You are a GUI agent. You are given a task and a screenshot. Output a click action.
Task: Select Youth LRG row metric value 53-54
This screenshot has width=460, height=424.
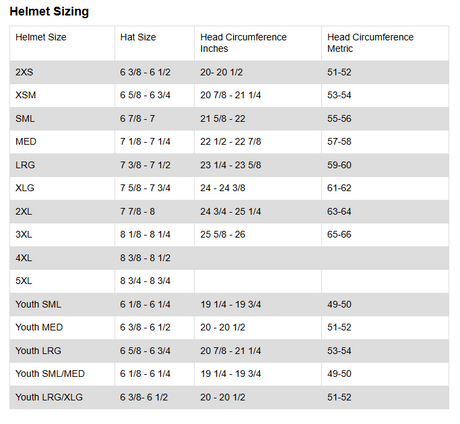point(339,351)
